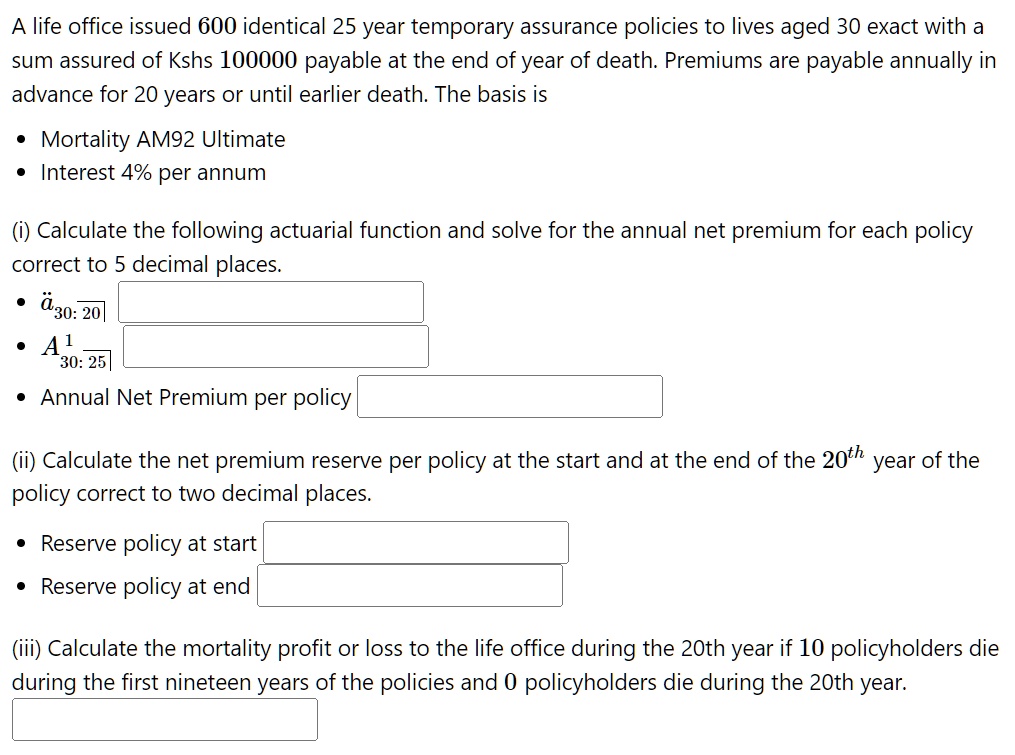Click the Reserve policy at end label
The image size is (1015, 755).
(x=143, y=586)
